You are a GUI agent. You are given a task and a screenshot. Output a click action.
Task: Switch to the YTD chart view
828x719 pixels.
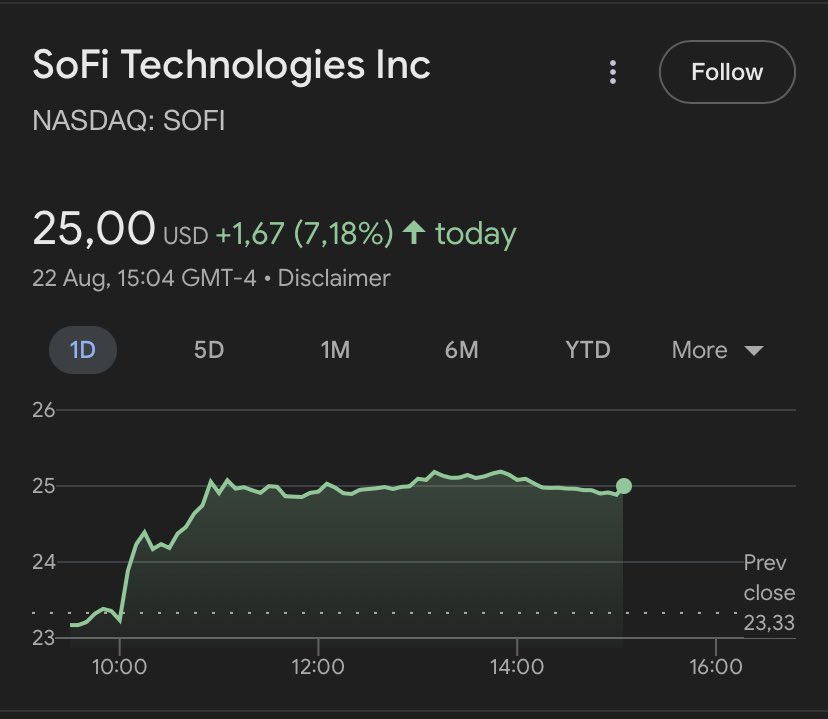[587, 350]
